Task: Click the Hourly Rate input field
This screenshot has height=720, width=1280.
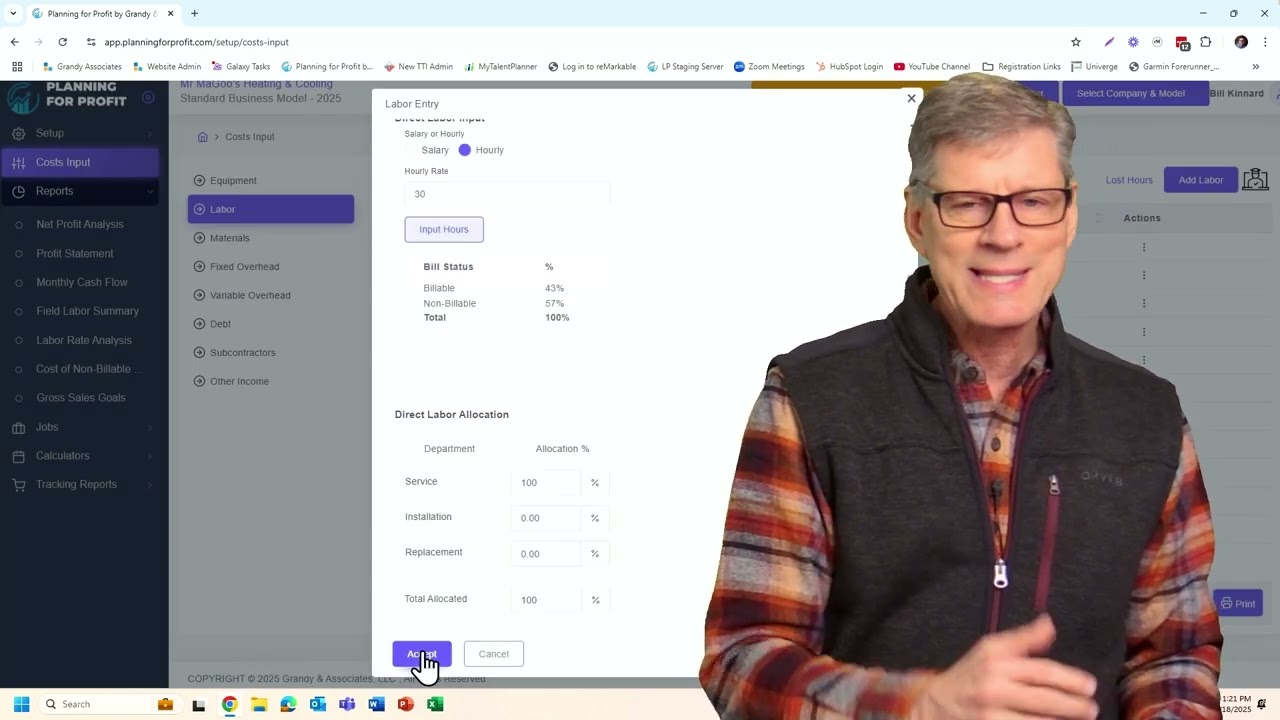Action: (x=507, y=194)
